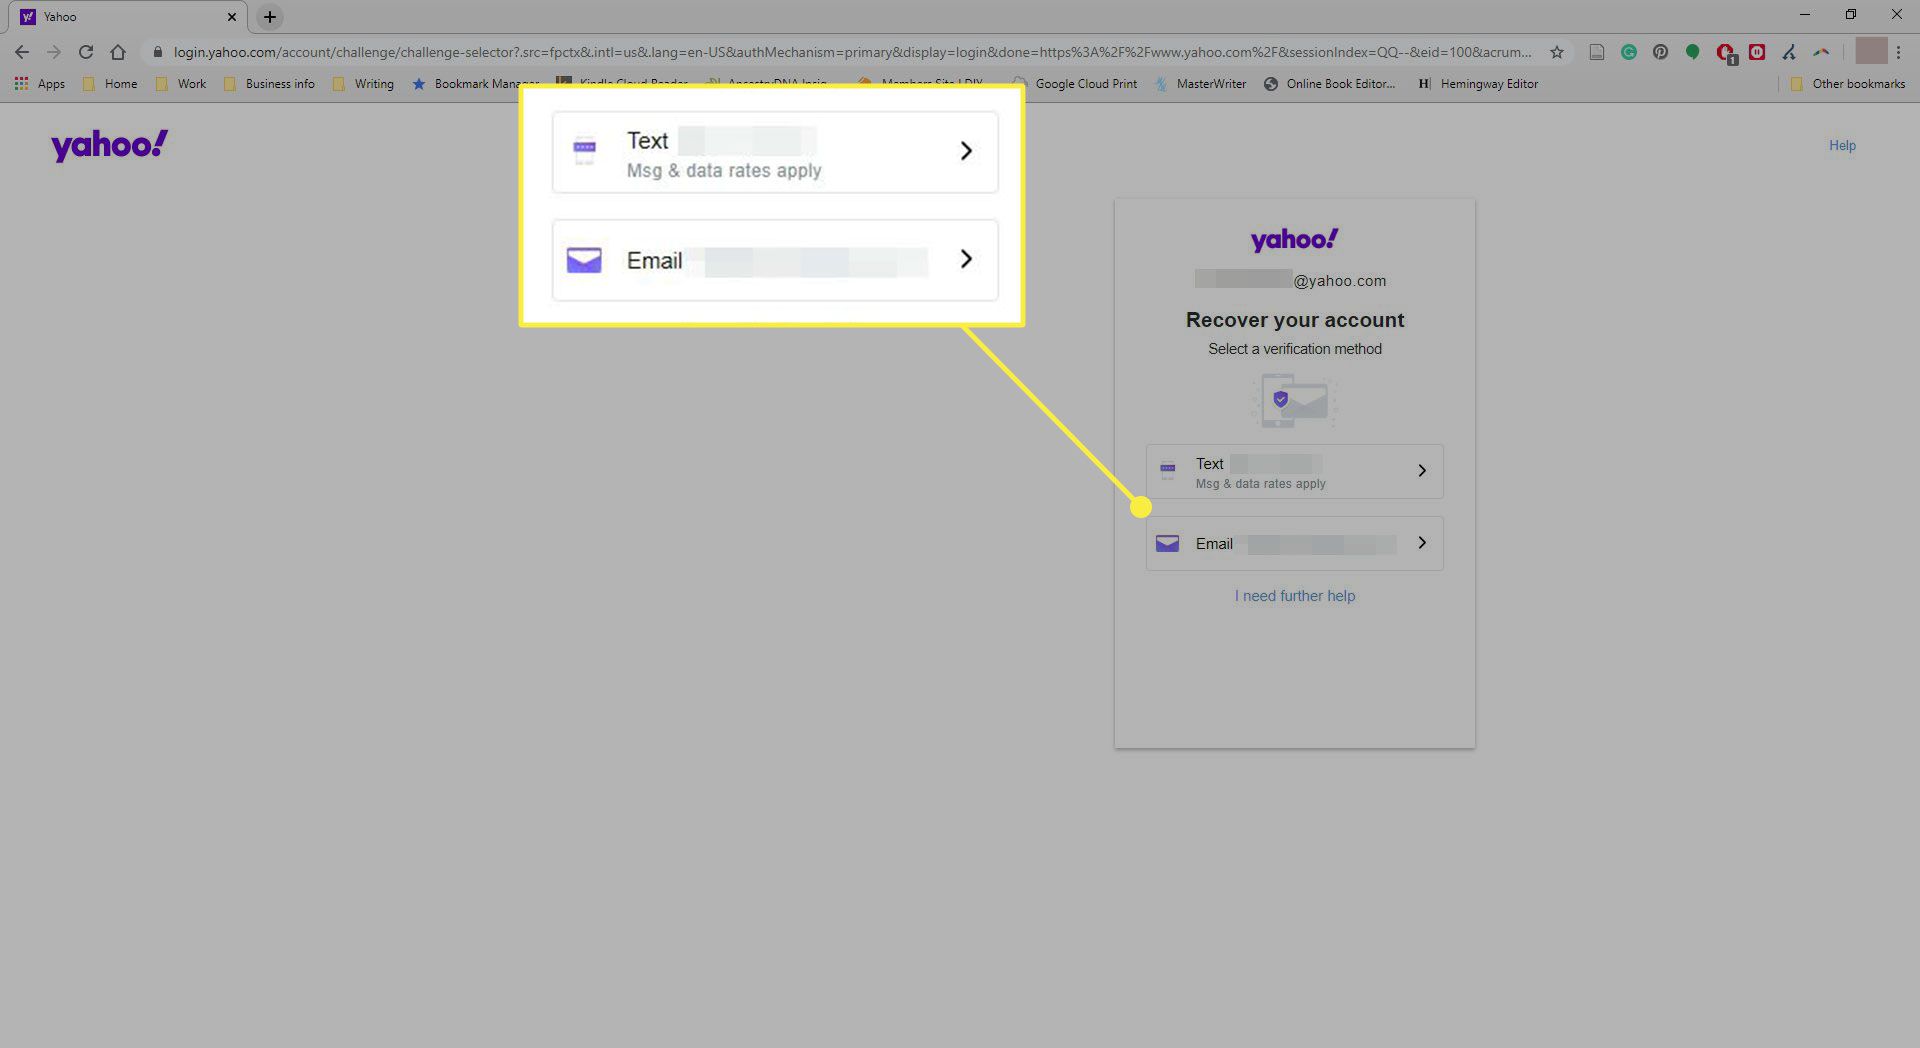Restore down the Chrome window
Image resolution: width=1920 pixels, height=1048 pixels.
(1851, 15)
